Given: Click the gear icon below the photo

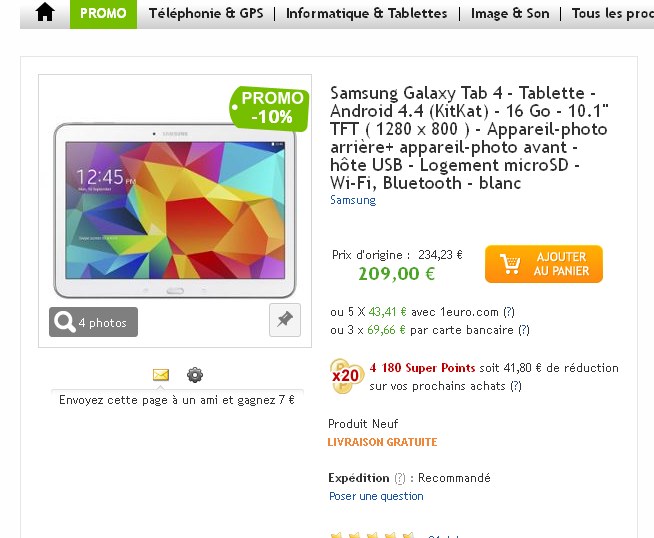Looking at the screenshot, I should pyautogui.click(x=195, y=375).
